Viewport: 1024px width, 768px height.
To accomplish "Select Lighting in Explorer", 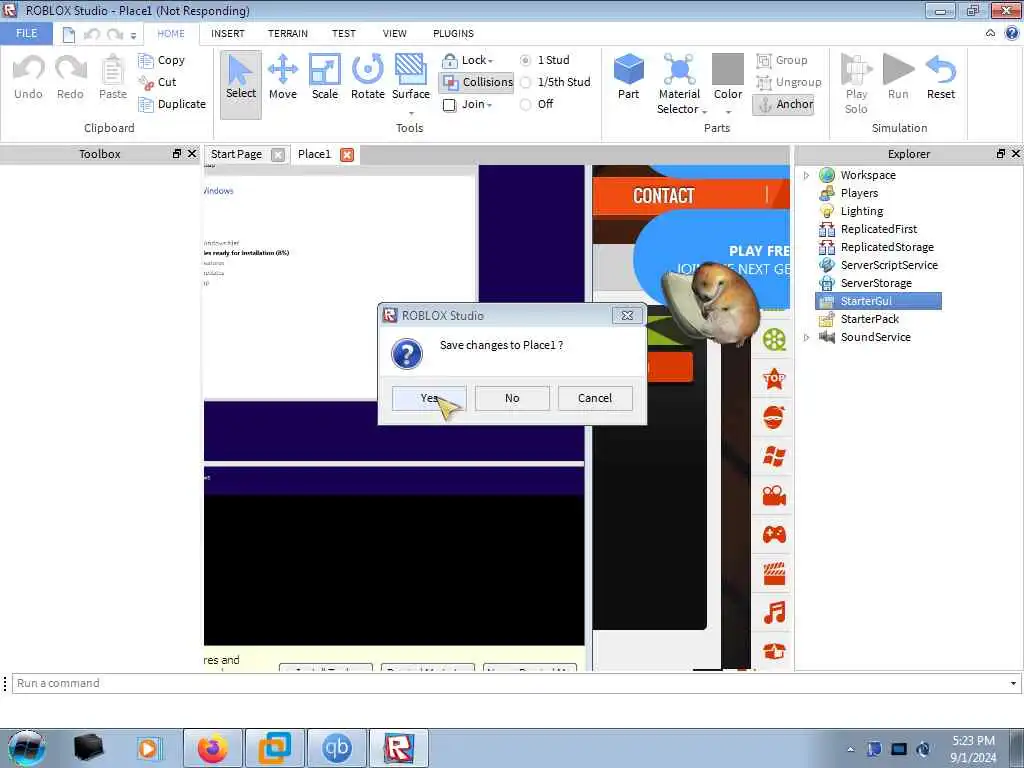I will point(862,211).
